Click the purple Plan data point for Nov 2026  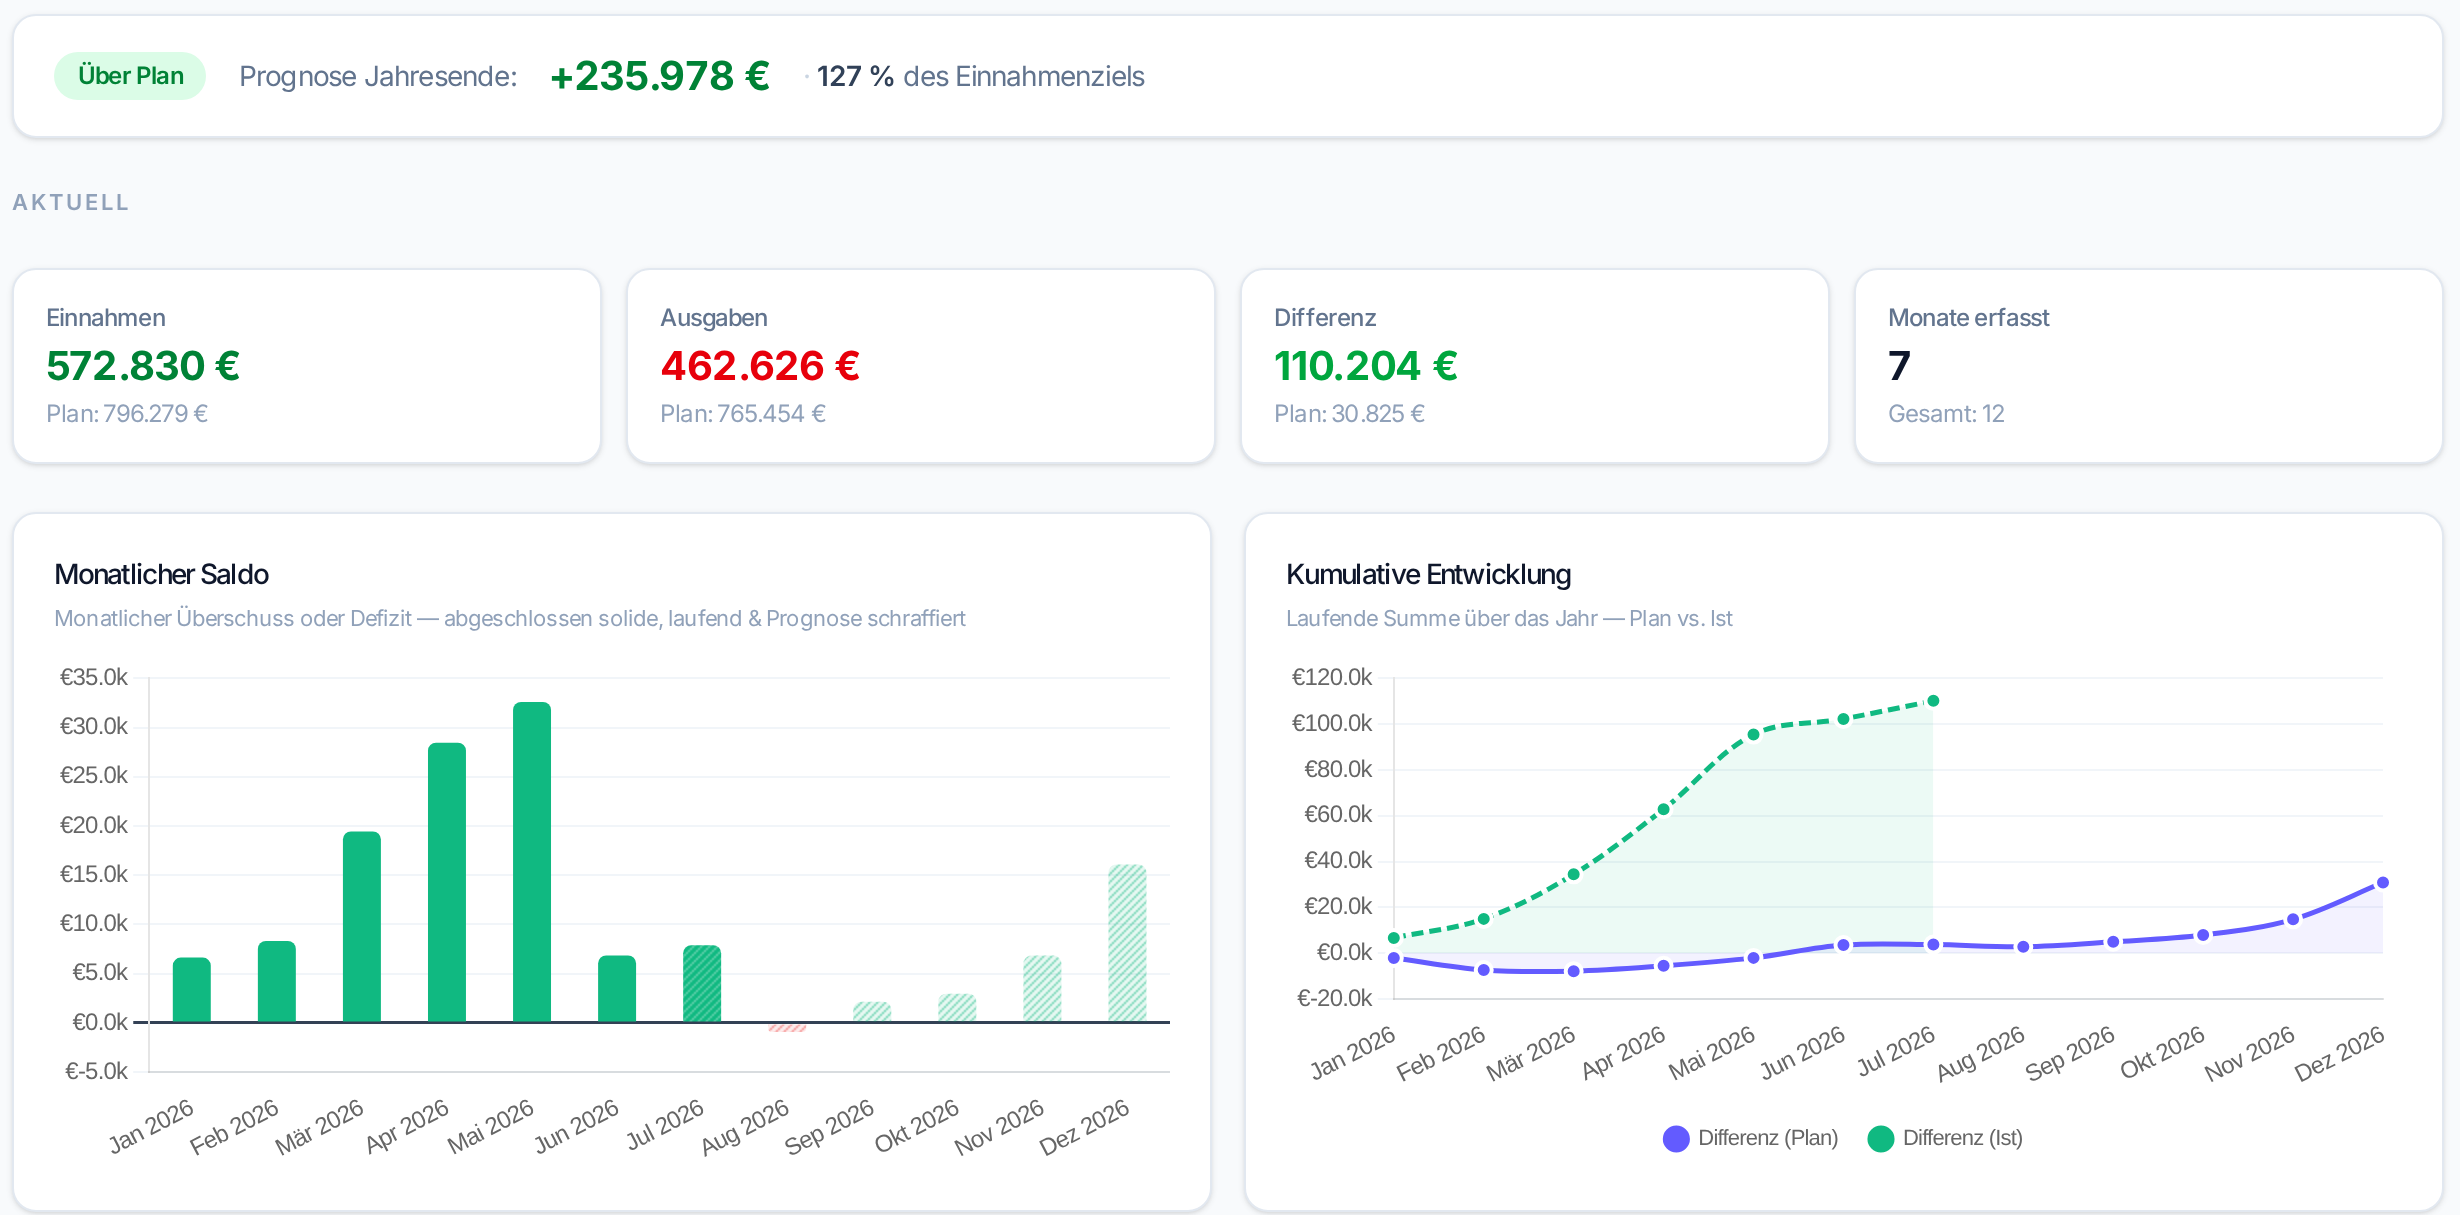(x=2293, y=919)
